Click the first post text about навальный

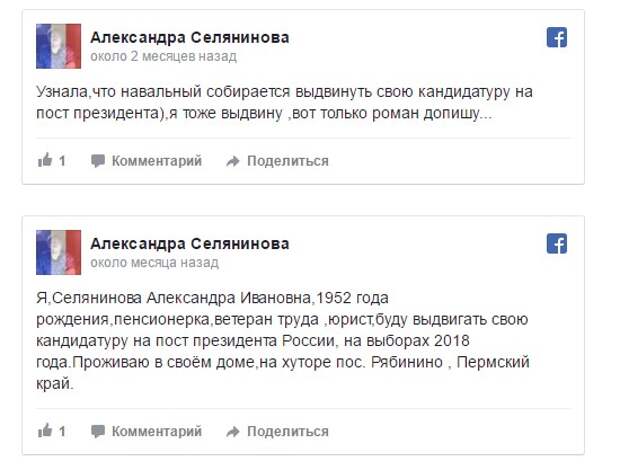284,102
